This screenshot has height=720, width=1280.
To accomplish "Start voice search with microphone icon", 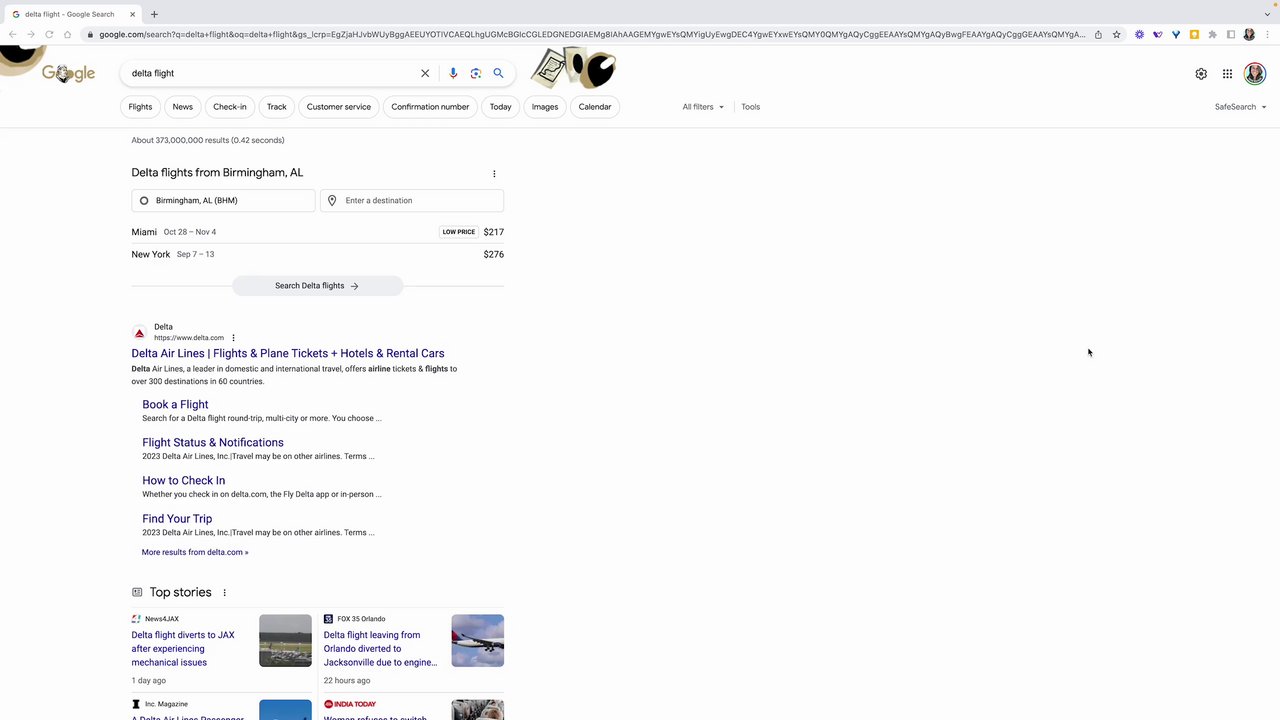I will point(453,73).
